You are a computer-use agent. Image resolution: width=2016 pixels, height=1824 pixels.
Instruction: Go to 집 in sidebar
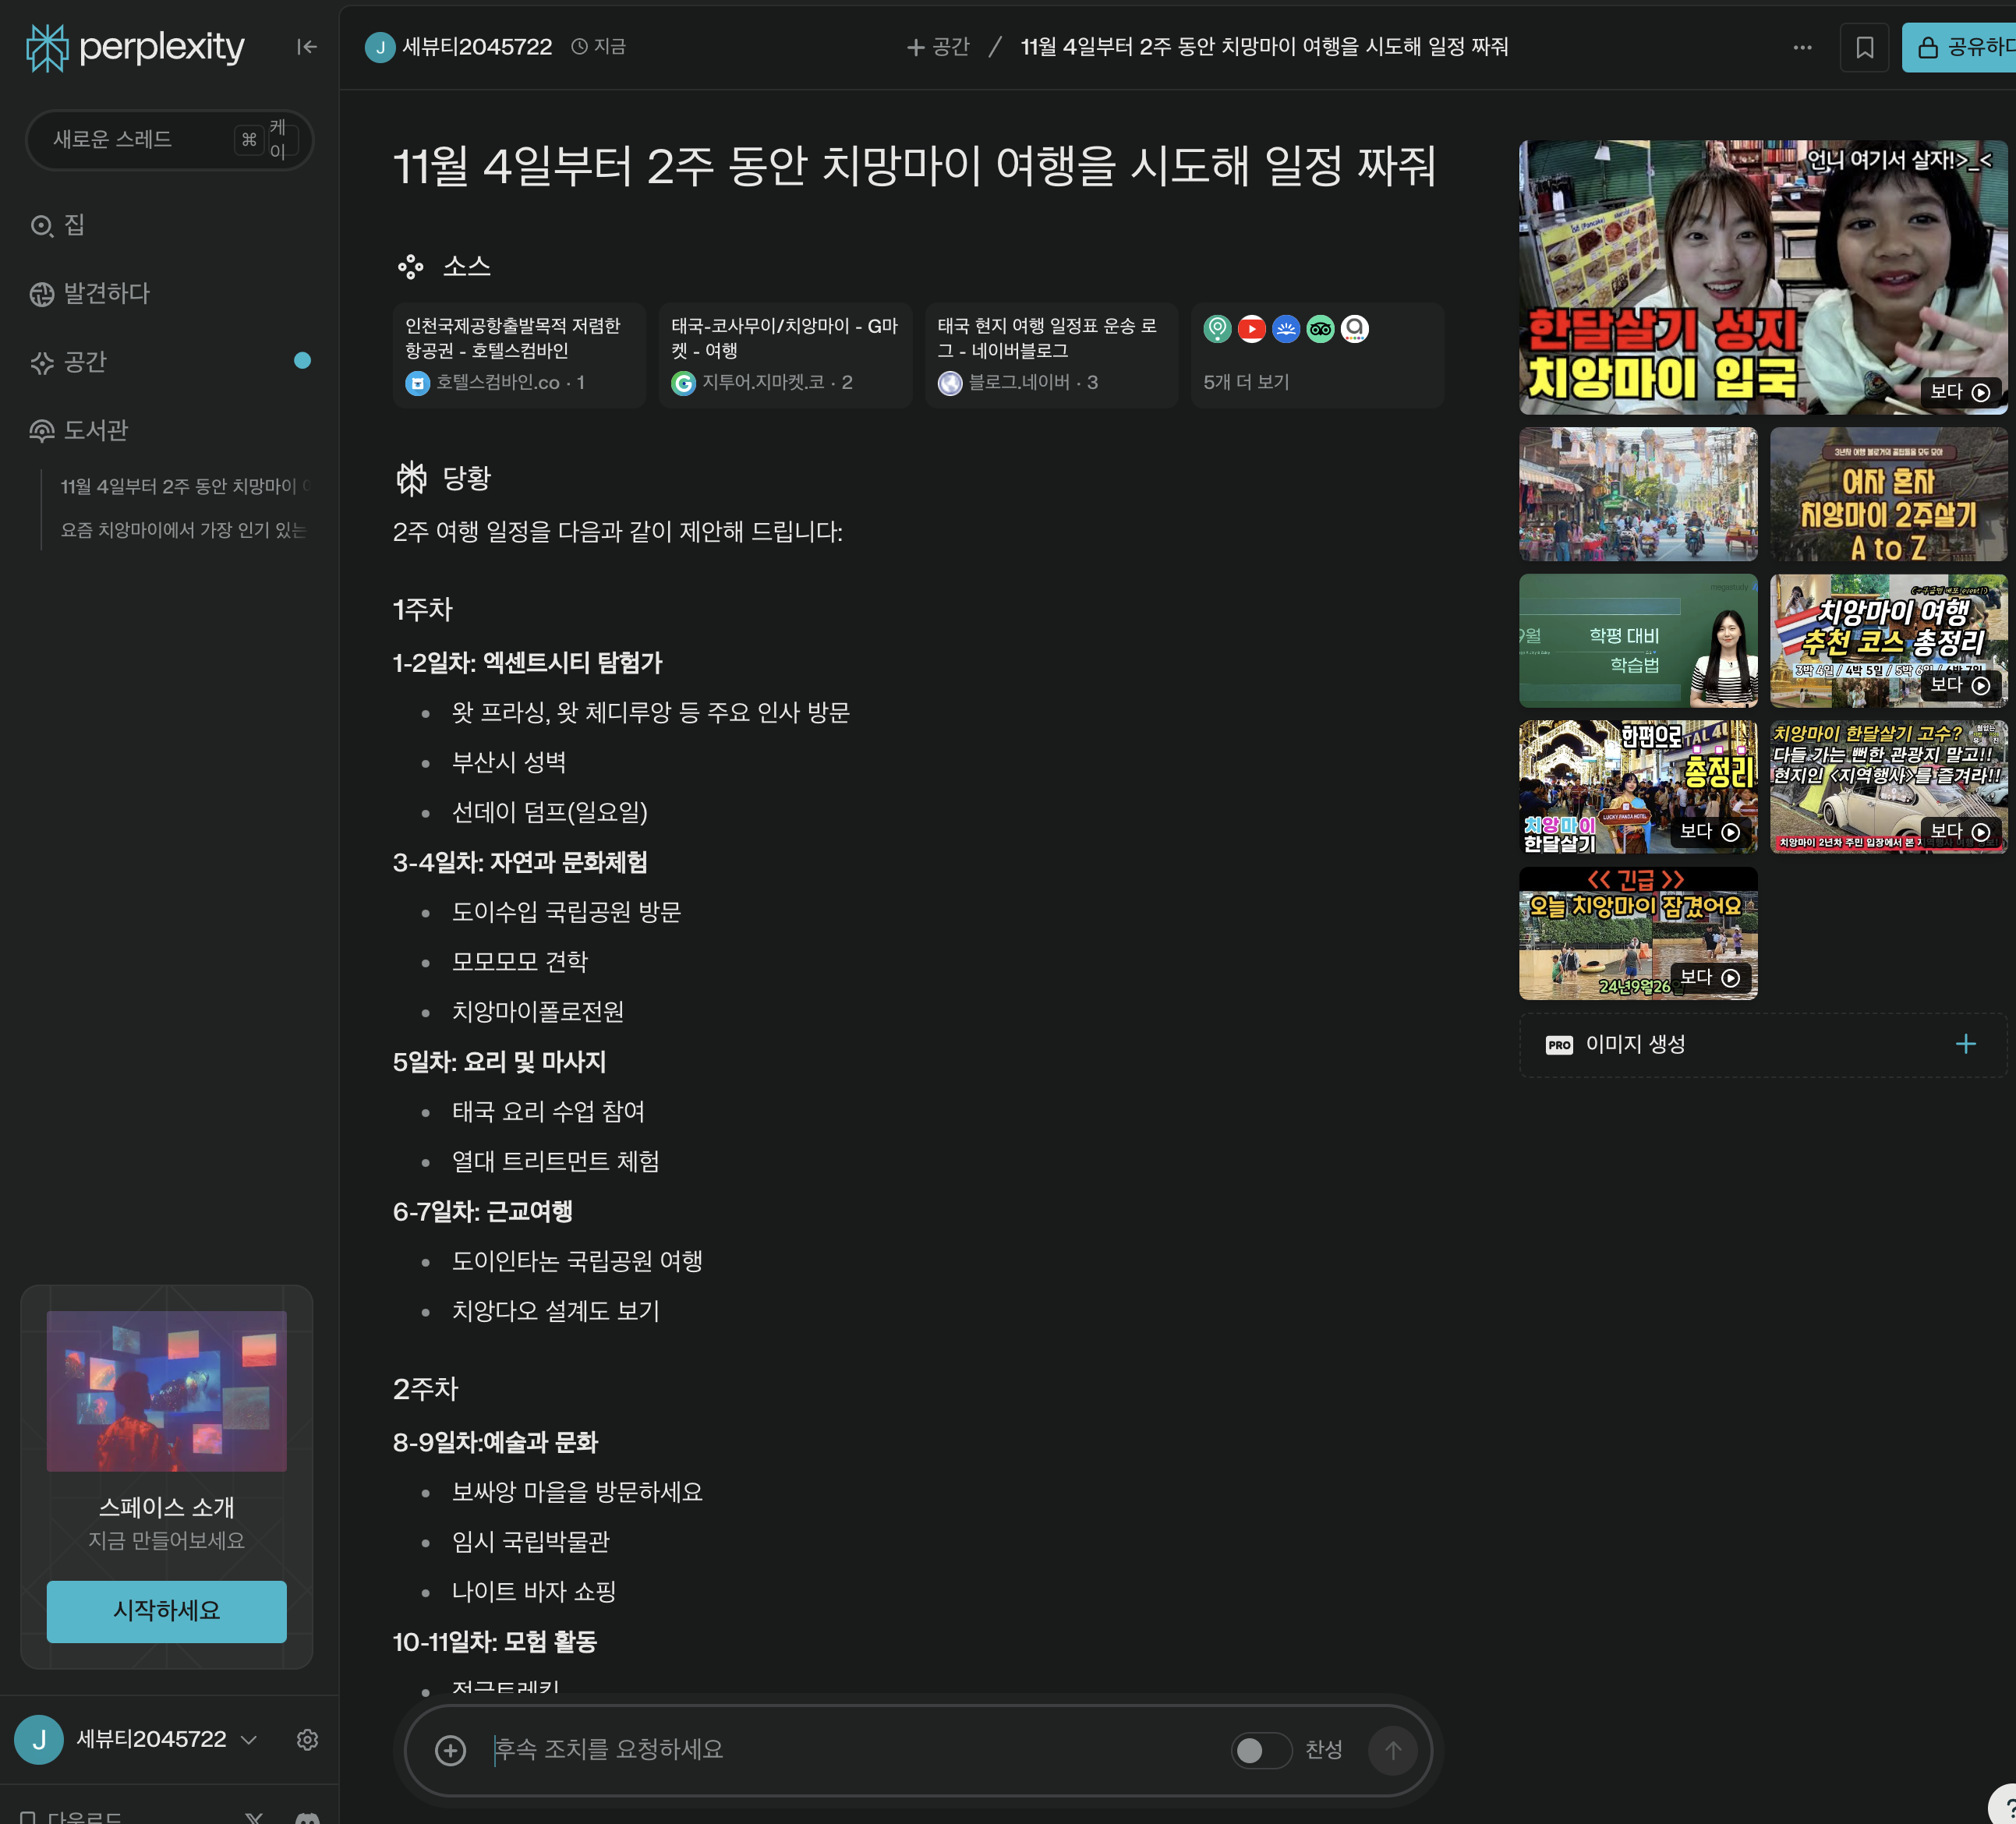click(x=74, y=225)
